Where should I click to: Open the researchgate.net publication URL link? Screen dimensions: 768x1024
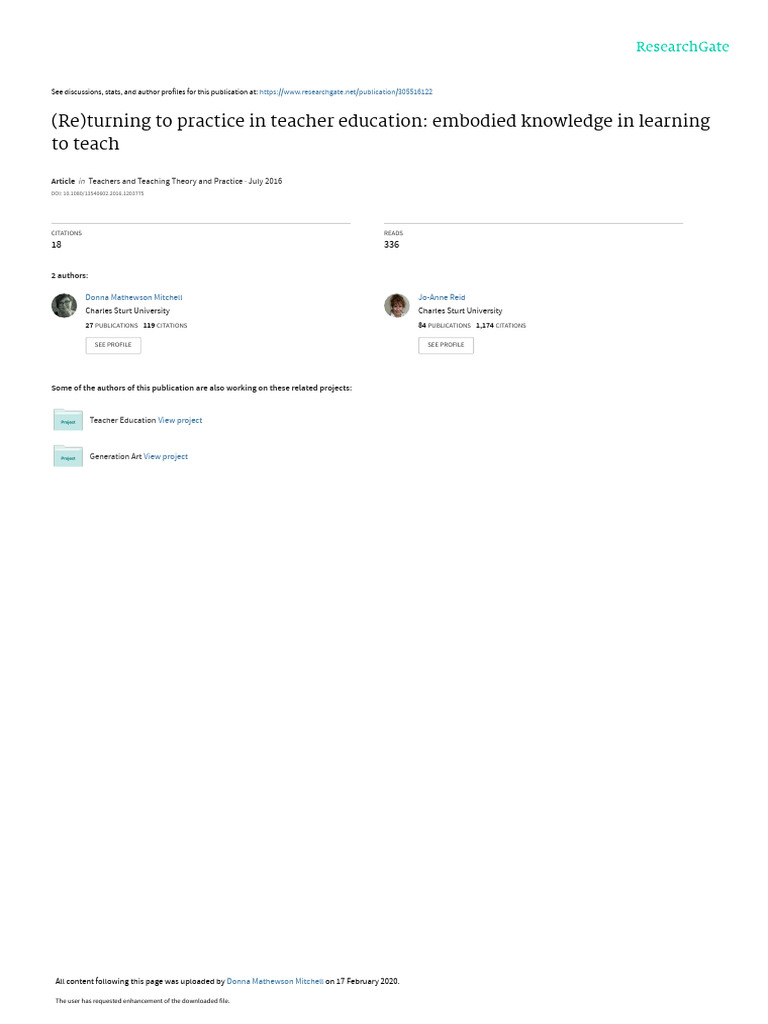tap(345, 92)
